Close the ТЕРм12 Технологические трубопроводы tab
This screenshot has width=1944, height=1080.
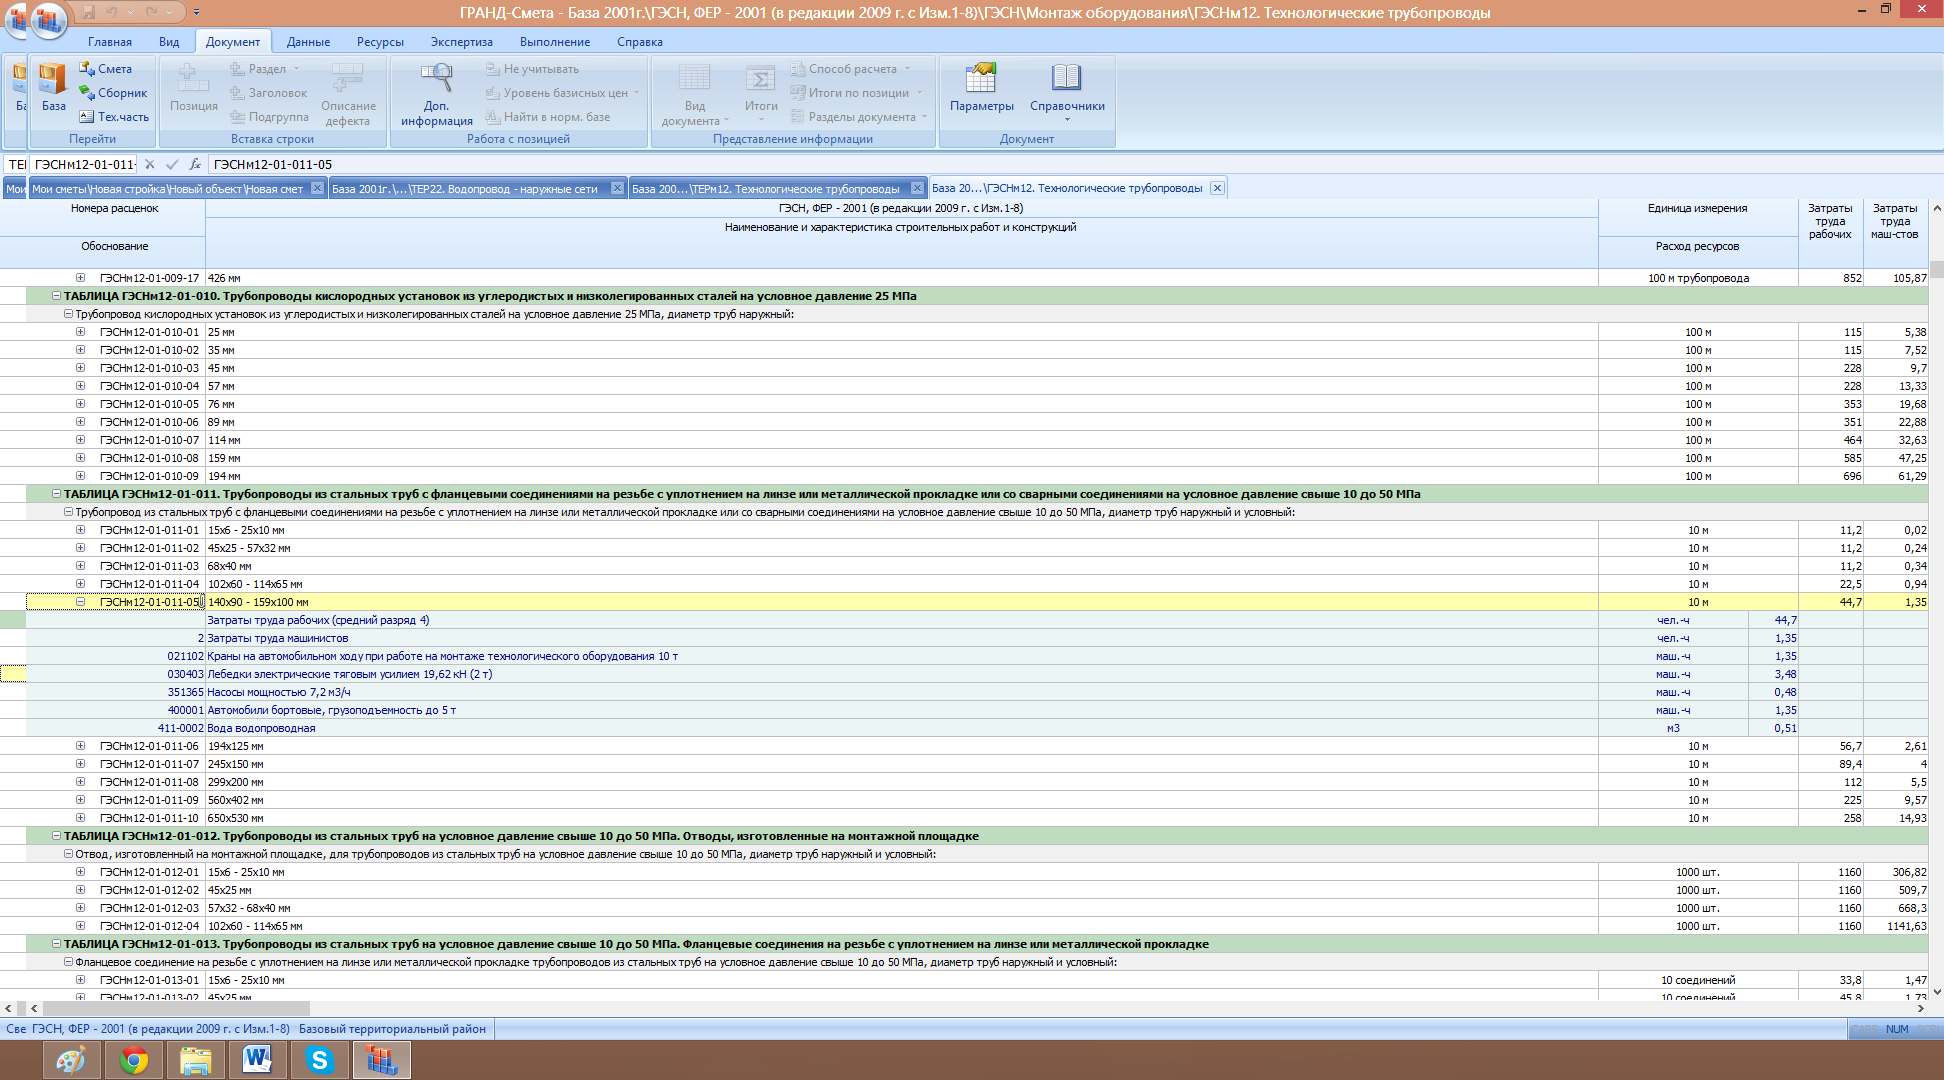[917, 188]
